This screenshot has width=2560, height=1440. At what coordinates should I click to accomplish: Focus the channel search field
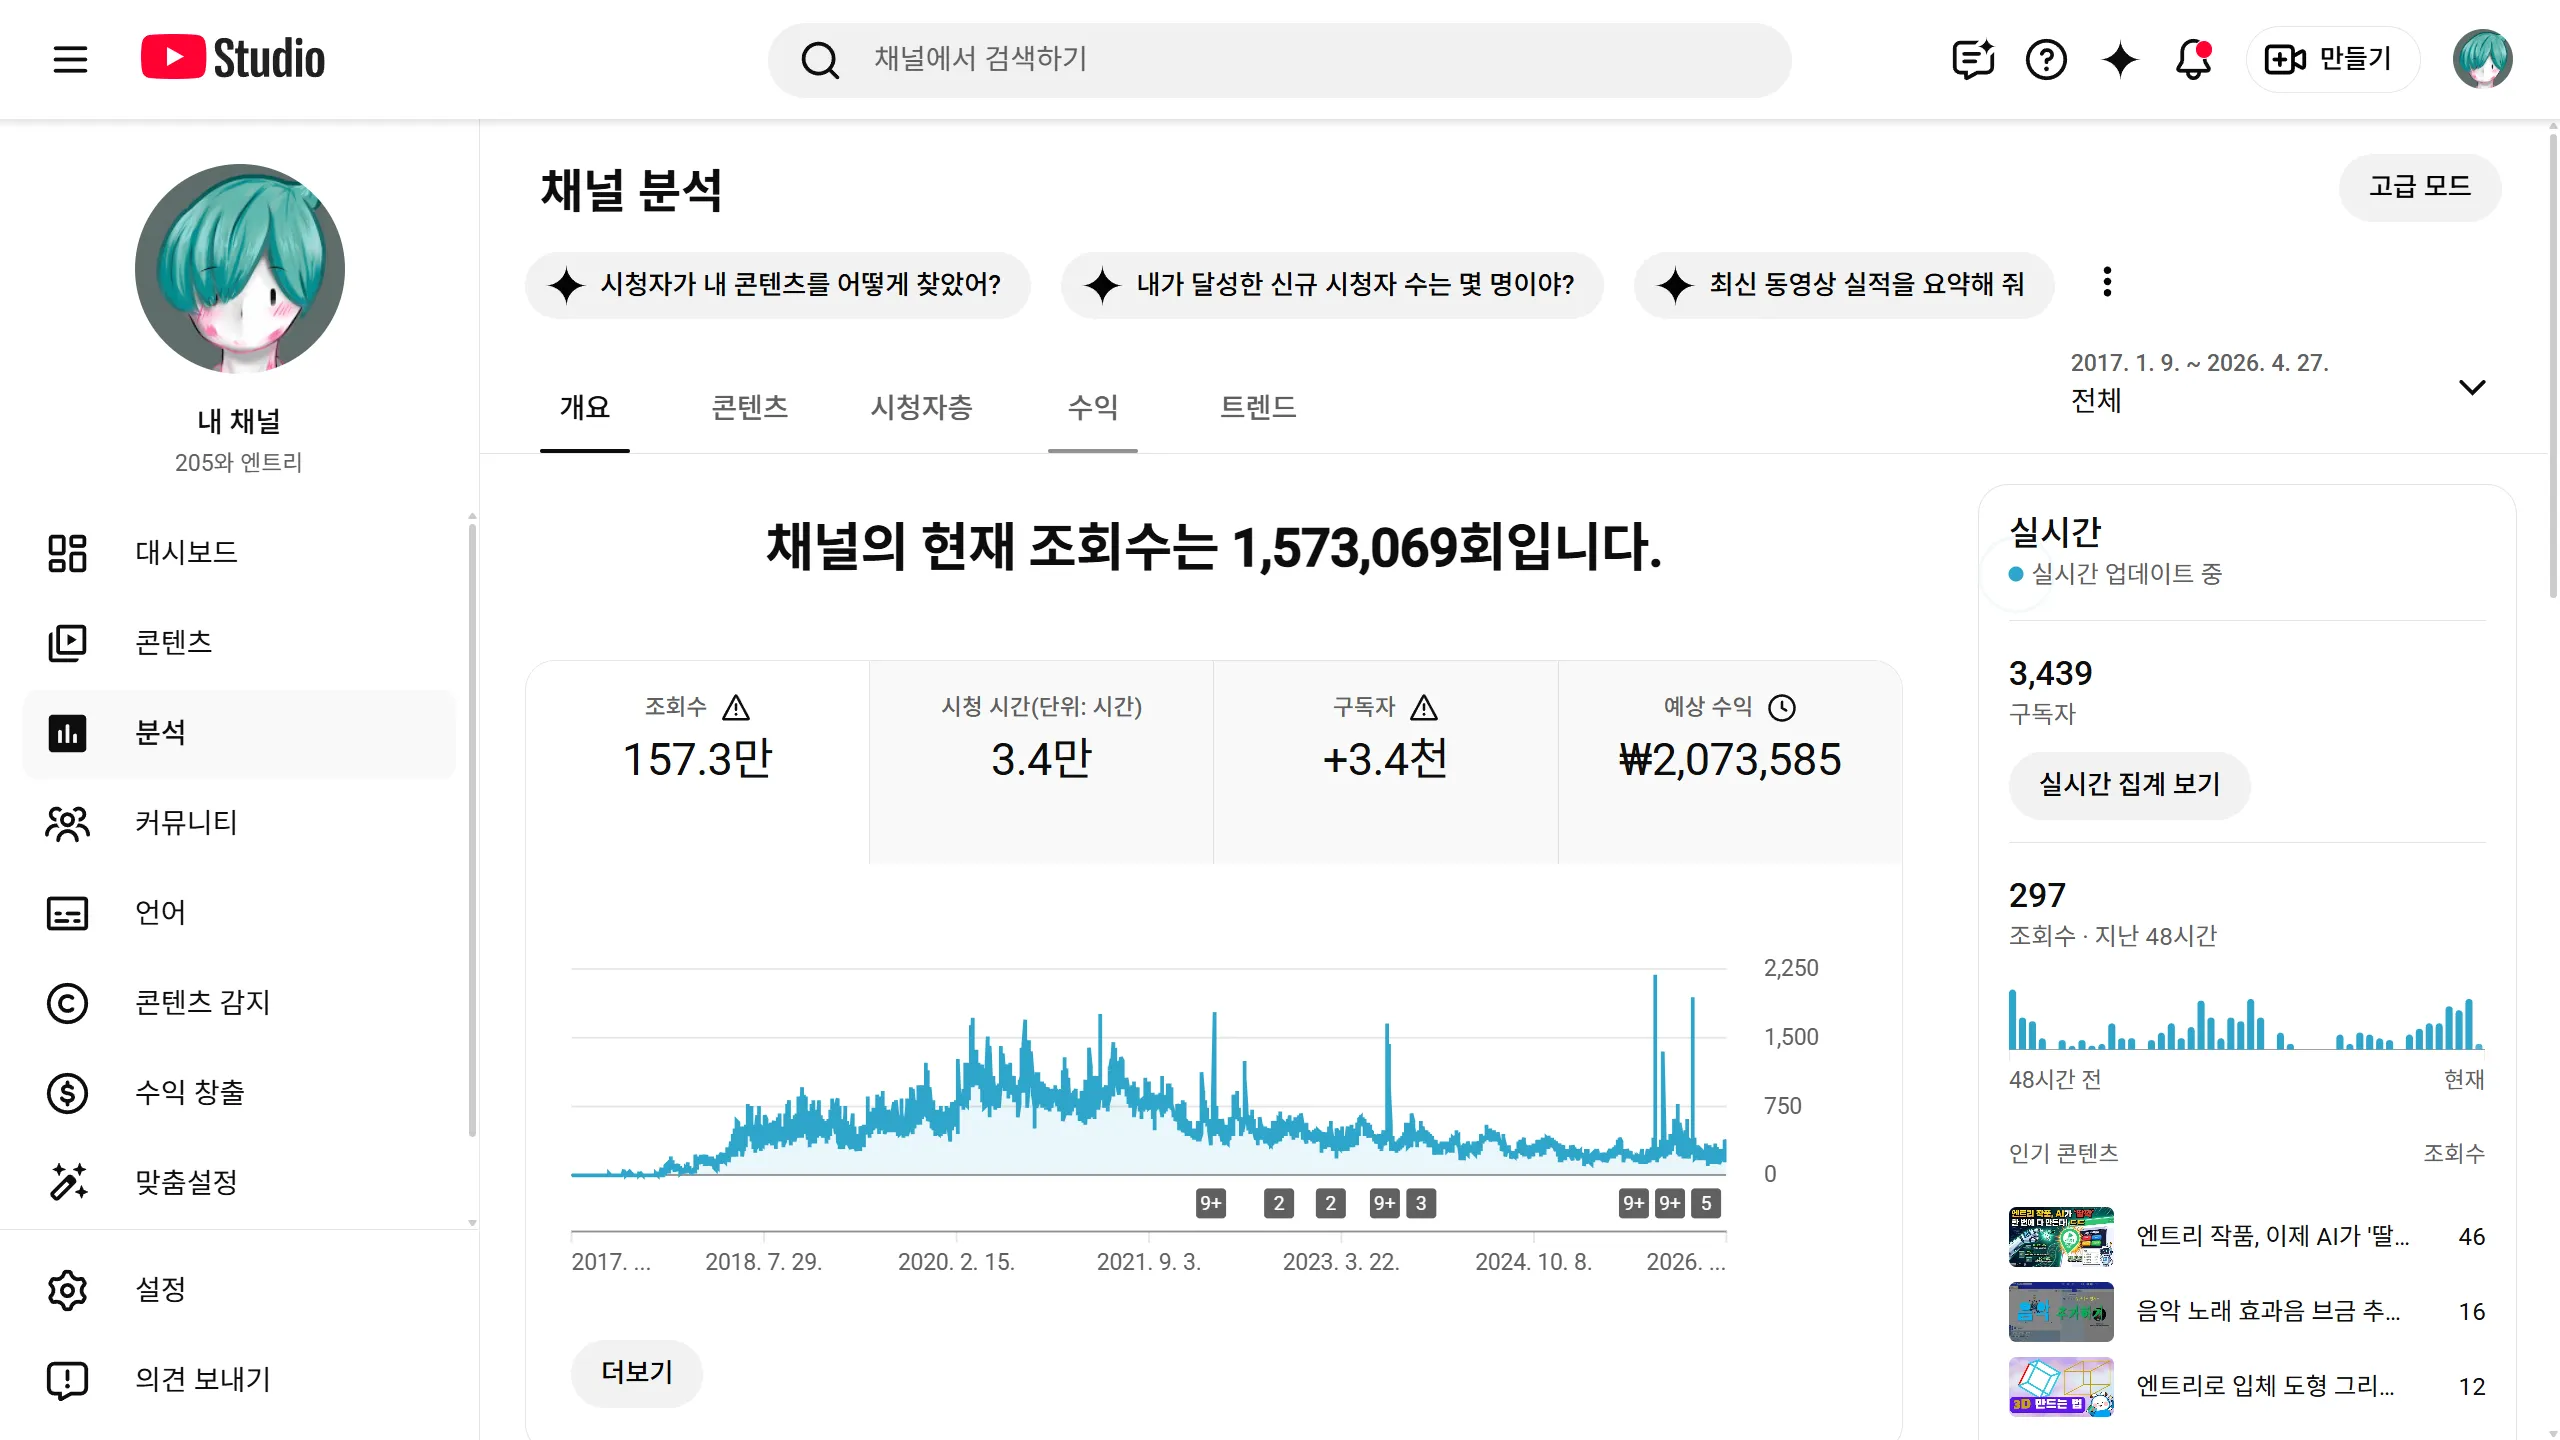[x=1280, y=60]
